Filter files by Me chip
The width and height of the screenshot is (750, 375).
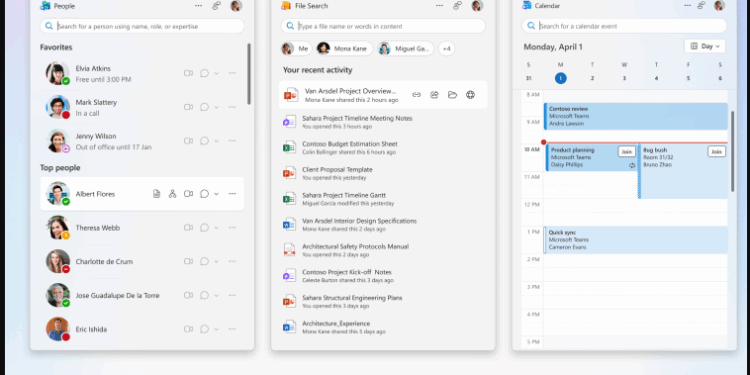(x=297, y=48)
